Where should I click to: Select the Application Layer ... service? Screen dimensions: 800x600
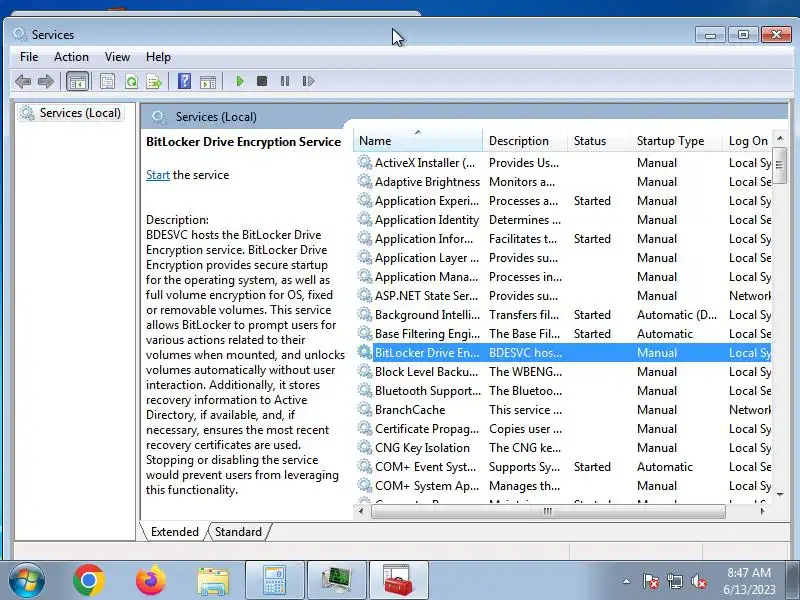pos(563,258)
